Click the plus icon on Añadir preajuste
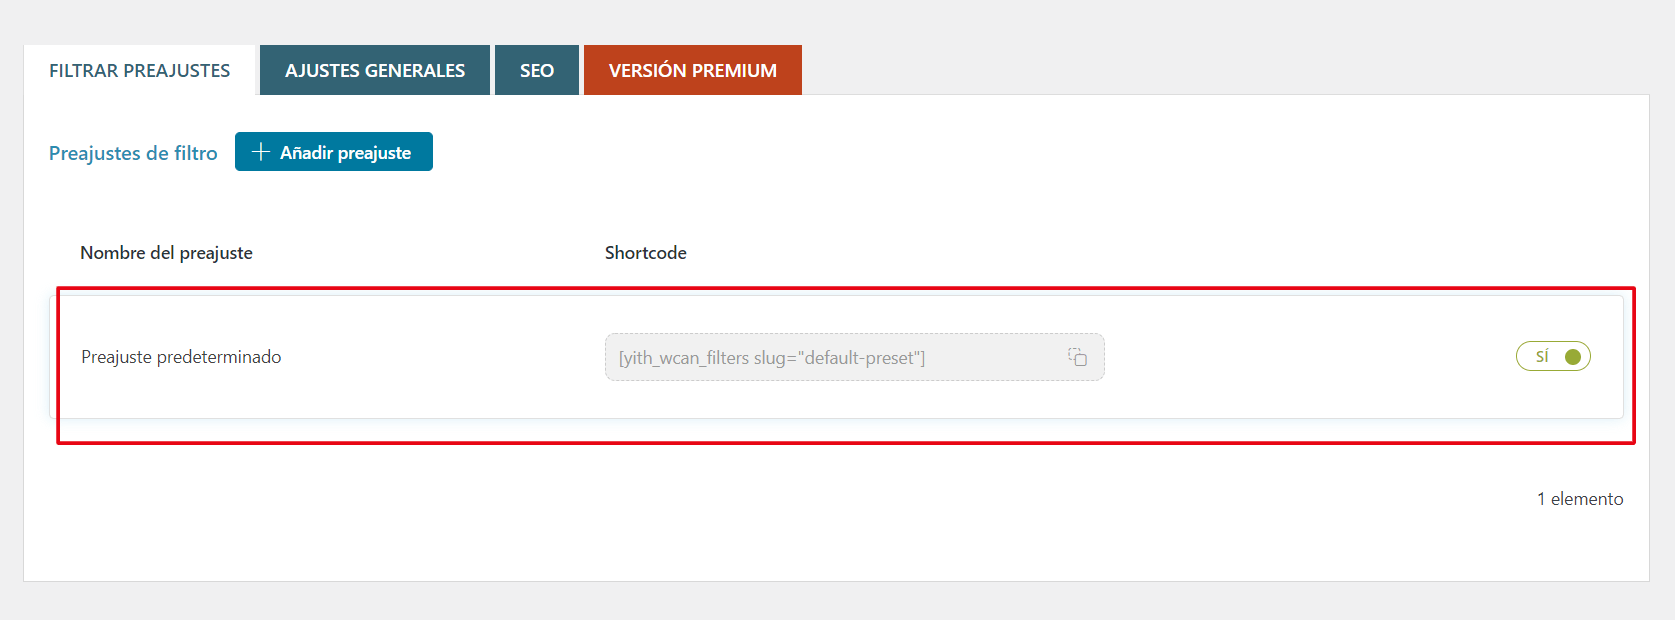The image size is (1675, 620). pos(261,152)
